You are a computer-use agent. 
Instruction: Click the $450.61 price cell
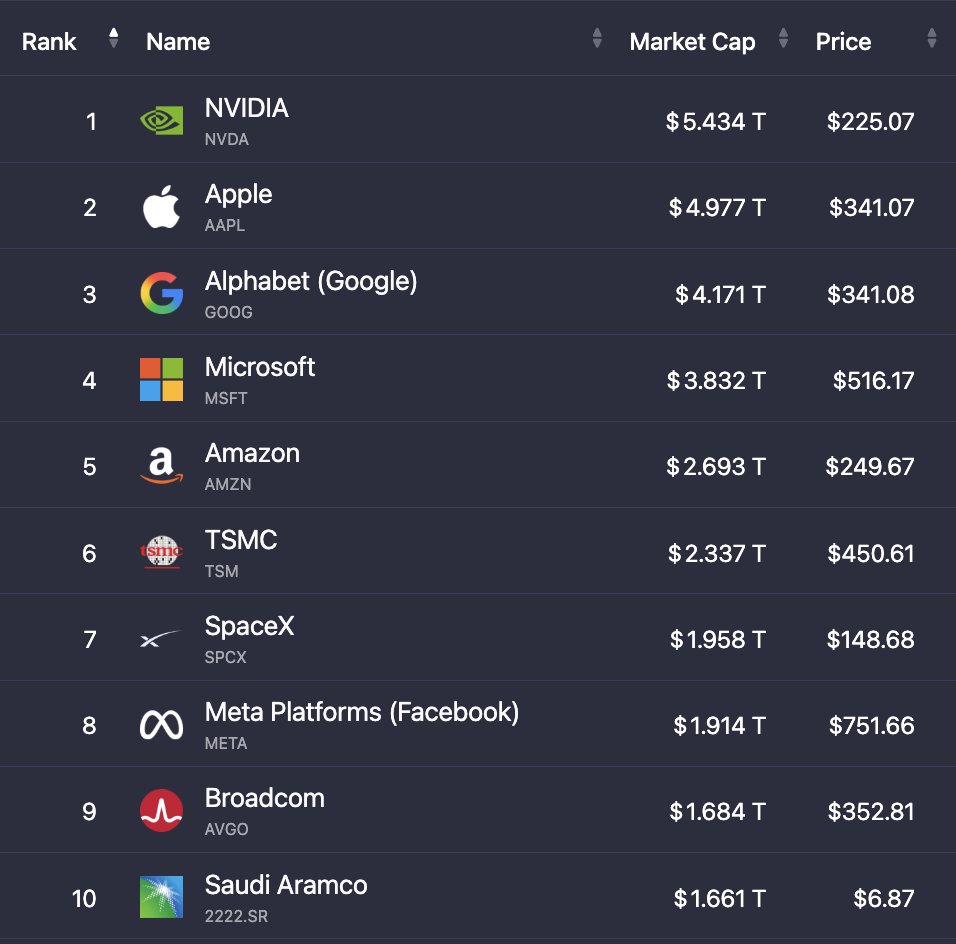[871, 554]
